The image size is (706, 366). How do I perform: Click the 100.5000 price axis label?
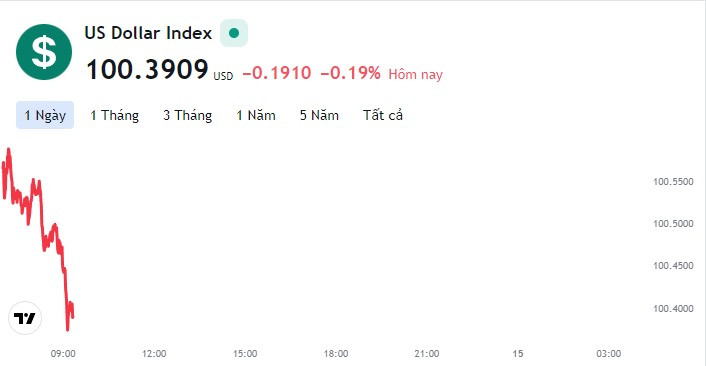673,224
